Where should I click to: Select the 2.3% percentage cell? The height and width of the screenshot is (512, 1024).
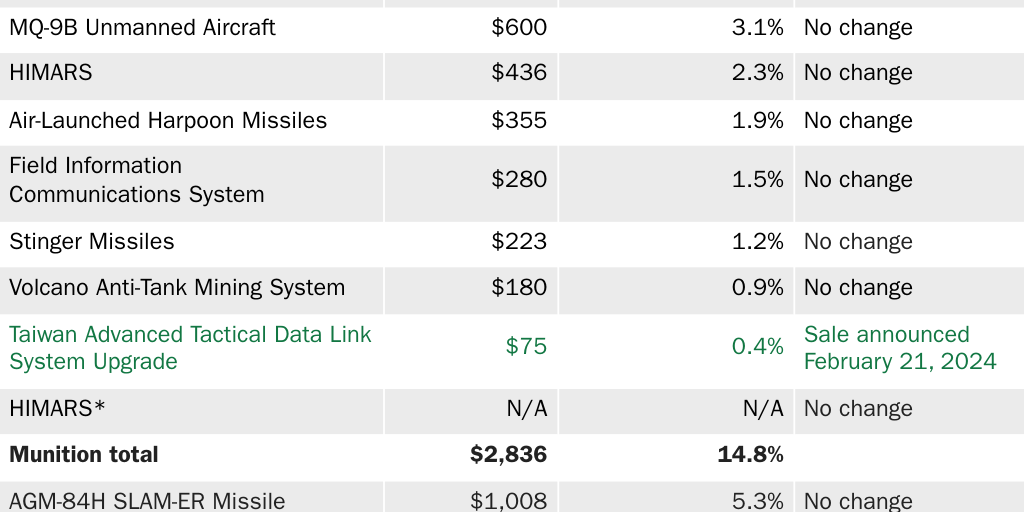pyautogui.click(x=757, y=73)
